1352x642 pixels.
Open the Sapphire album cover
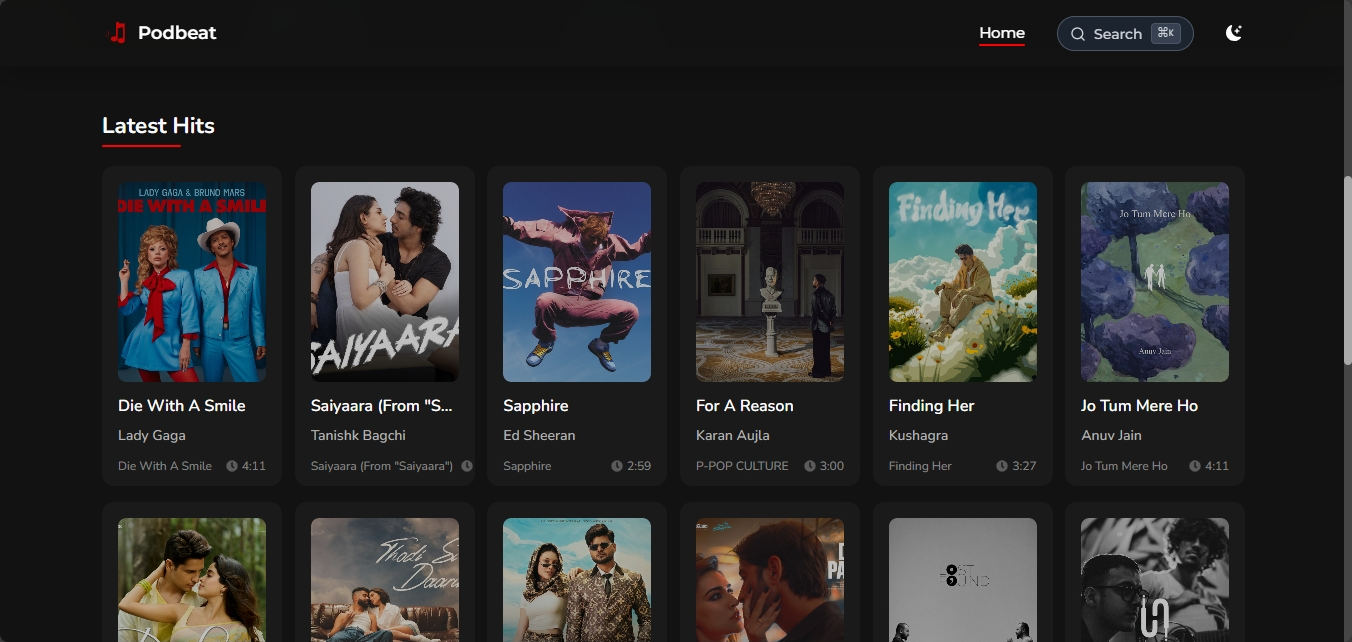click(x=577, y=282)
